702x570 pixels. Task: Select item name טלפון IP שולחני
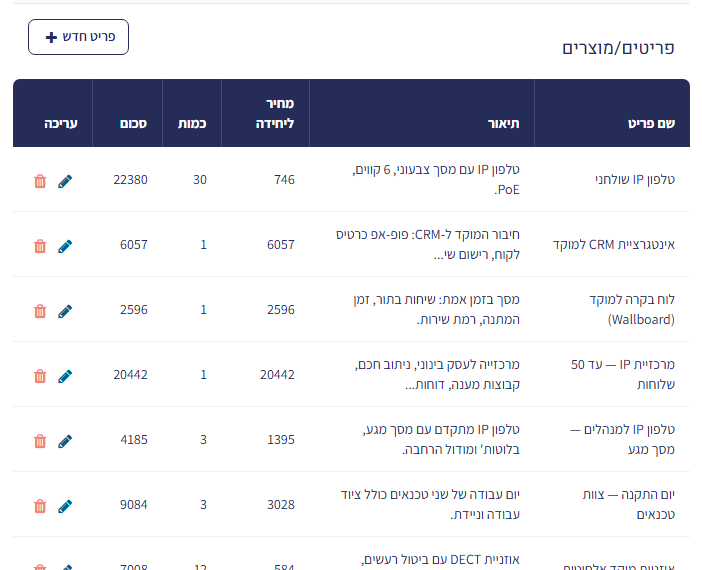click(635, 180)
